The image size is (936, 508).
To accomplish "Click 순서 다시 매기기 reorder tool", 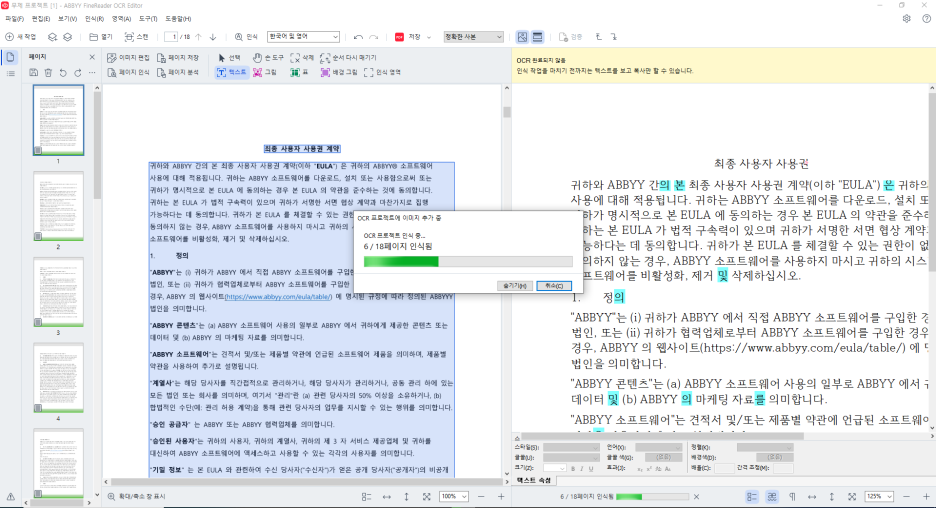I will 348,58.
